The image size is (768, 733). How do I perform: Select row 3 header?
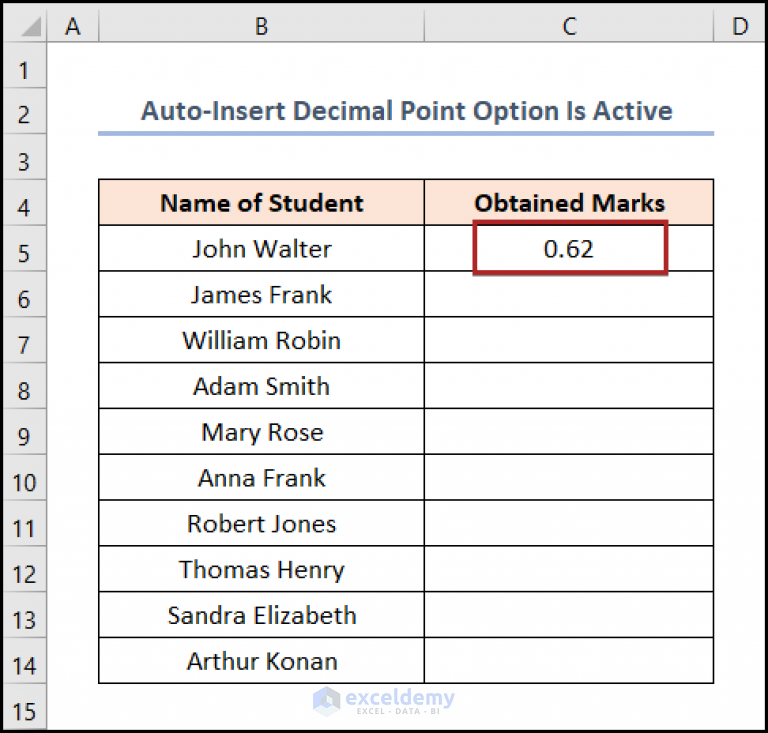click(x=24, y=157)
